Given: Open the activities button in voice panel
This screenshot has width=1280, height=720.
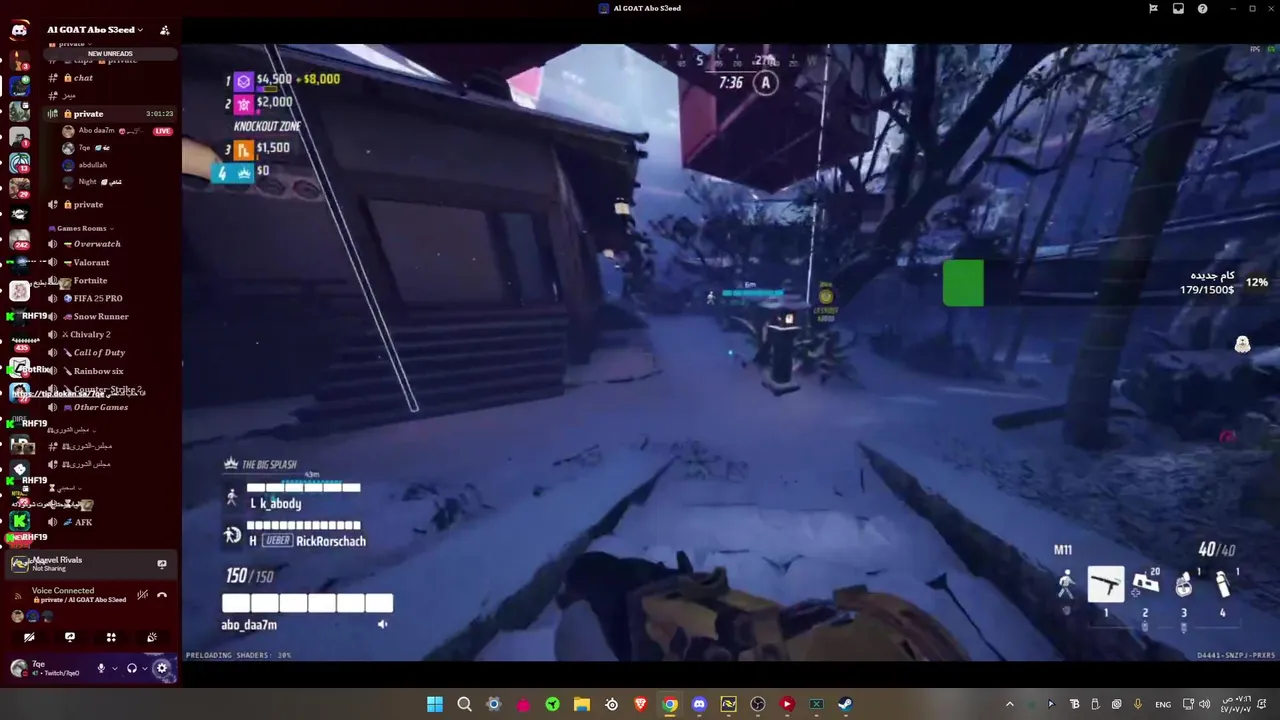Looking at the screenshot, I should click(111, 637).
